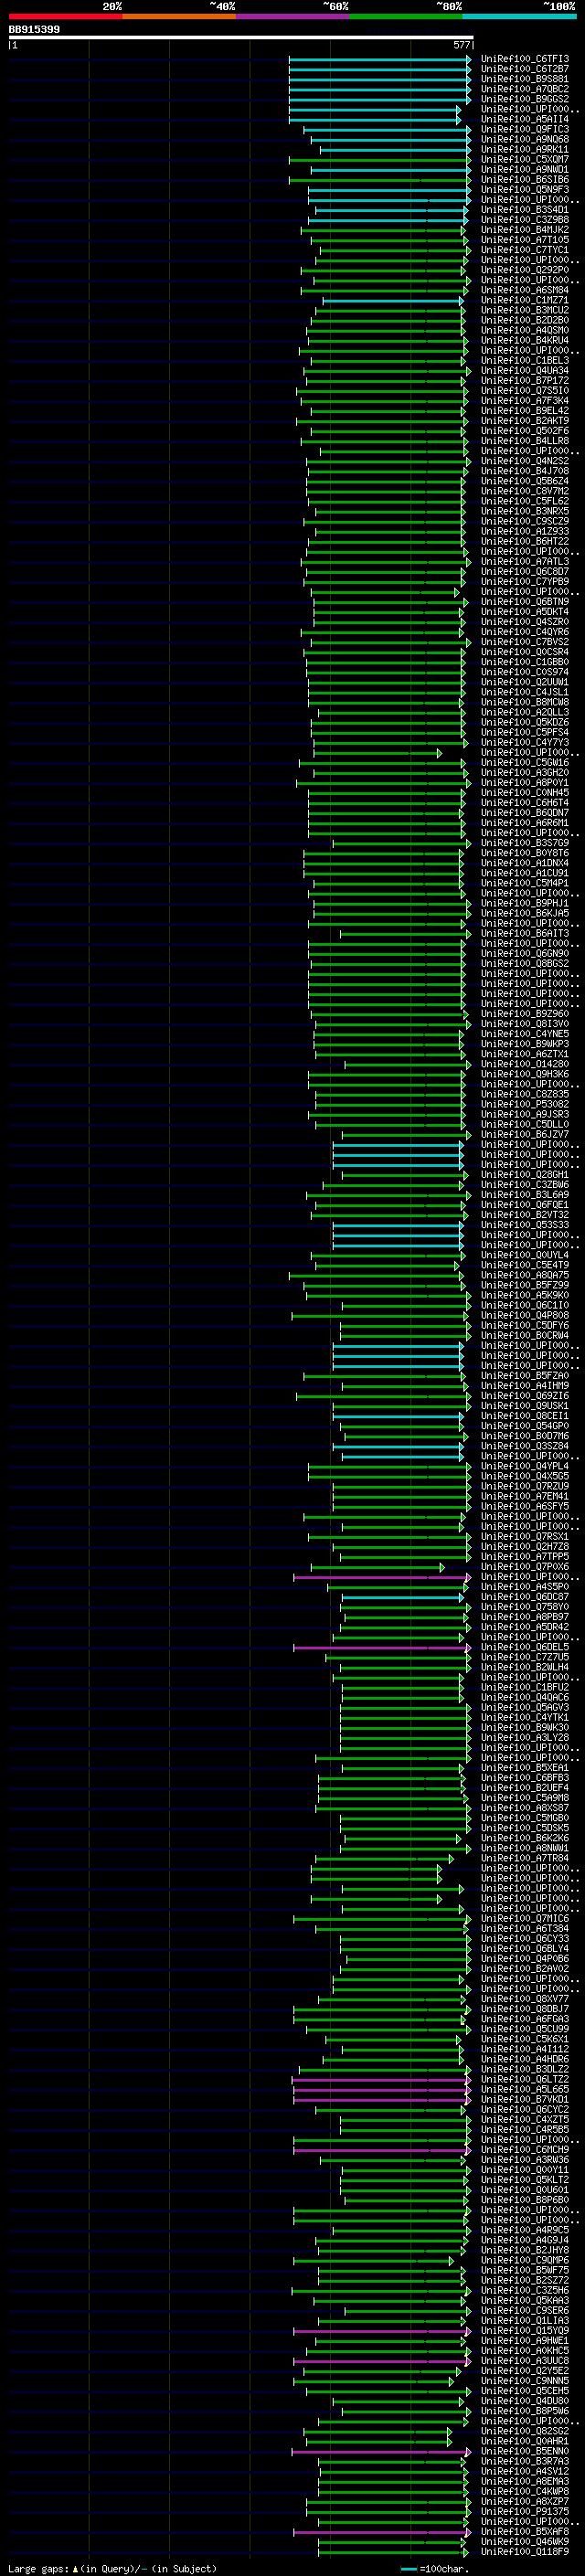This screenshot has height=2576, width=585.
Task: Select the UniRef100_Q15YQ9 label
Action: point(525,2330)
